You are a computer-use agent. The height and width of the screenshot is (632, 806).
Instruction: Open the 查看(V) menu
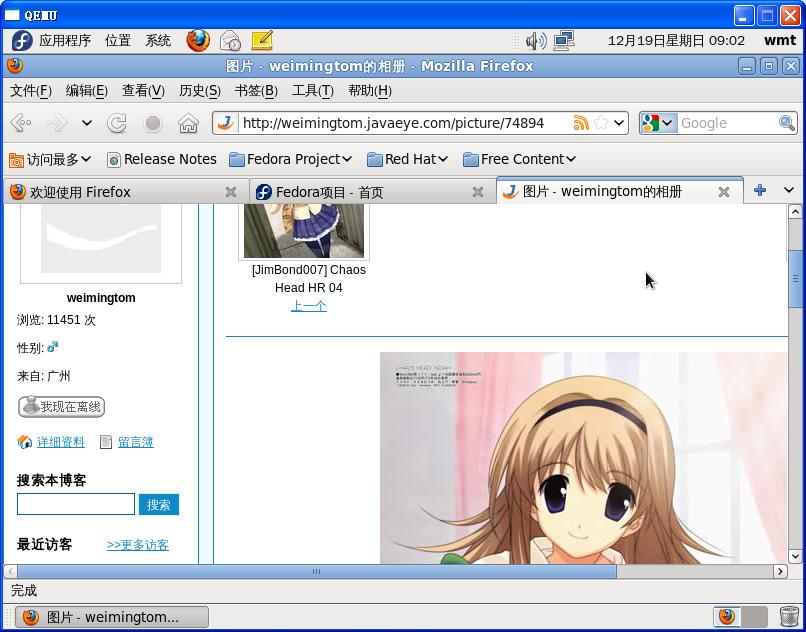pos(143,91)
